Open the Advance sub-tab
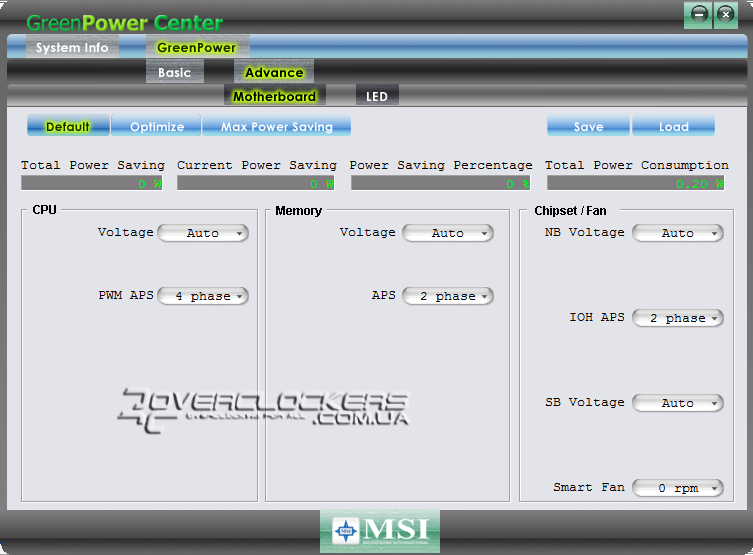Image resolution: width=753 pixels, height=555 pixels. coord(274,72)
